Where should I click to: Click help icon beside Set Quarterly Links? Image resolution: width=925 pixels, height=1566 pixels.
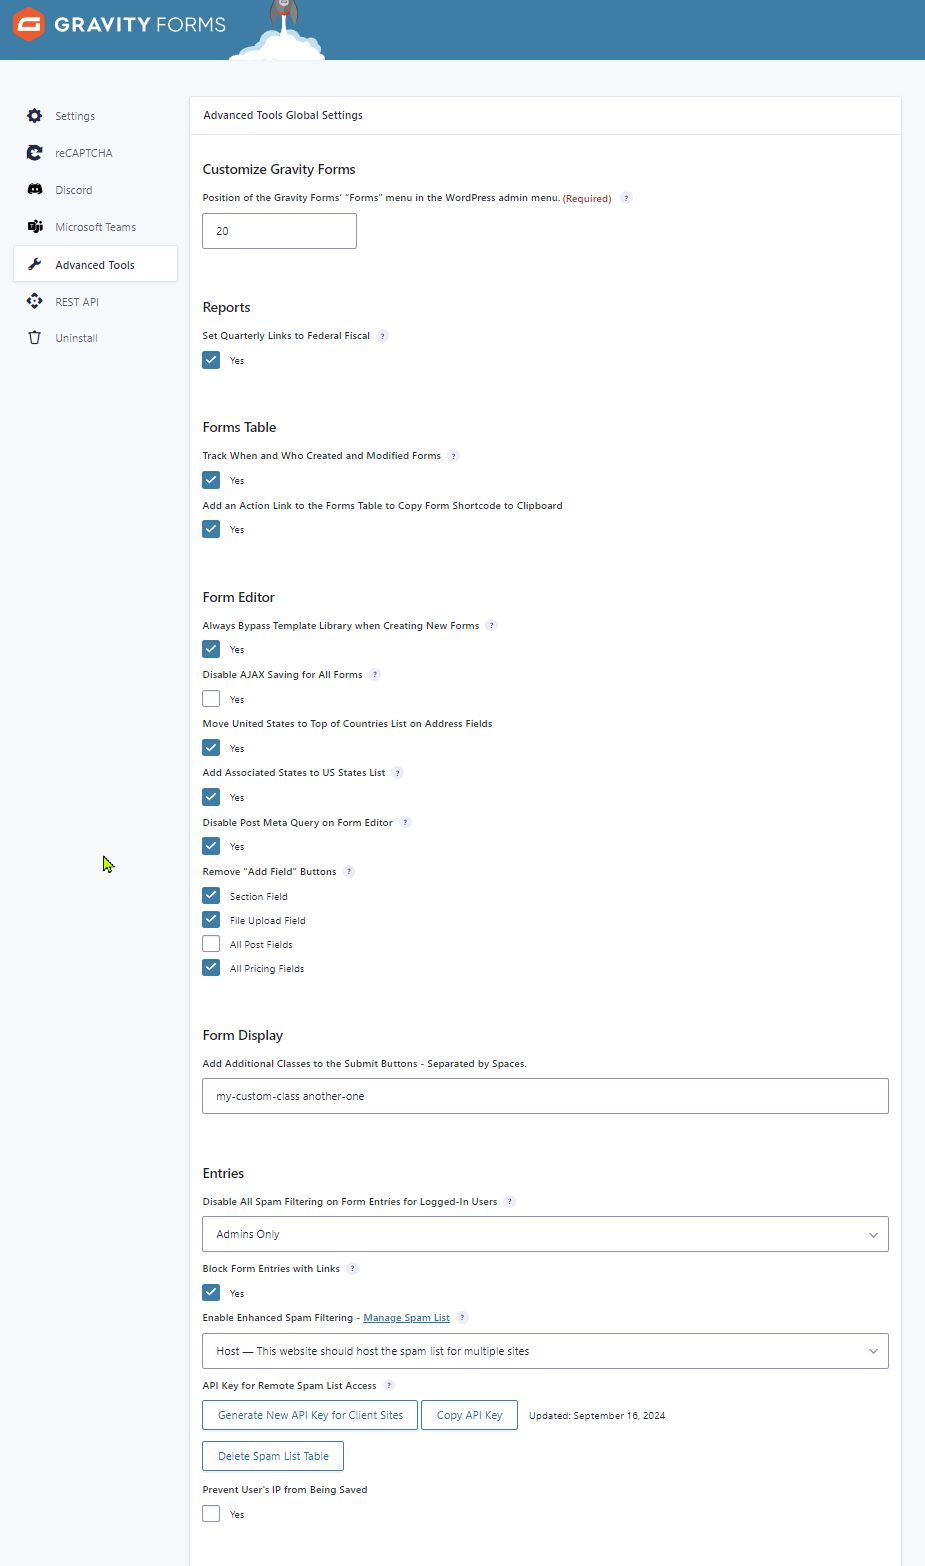coord(382,336)
